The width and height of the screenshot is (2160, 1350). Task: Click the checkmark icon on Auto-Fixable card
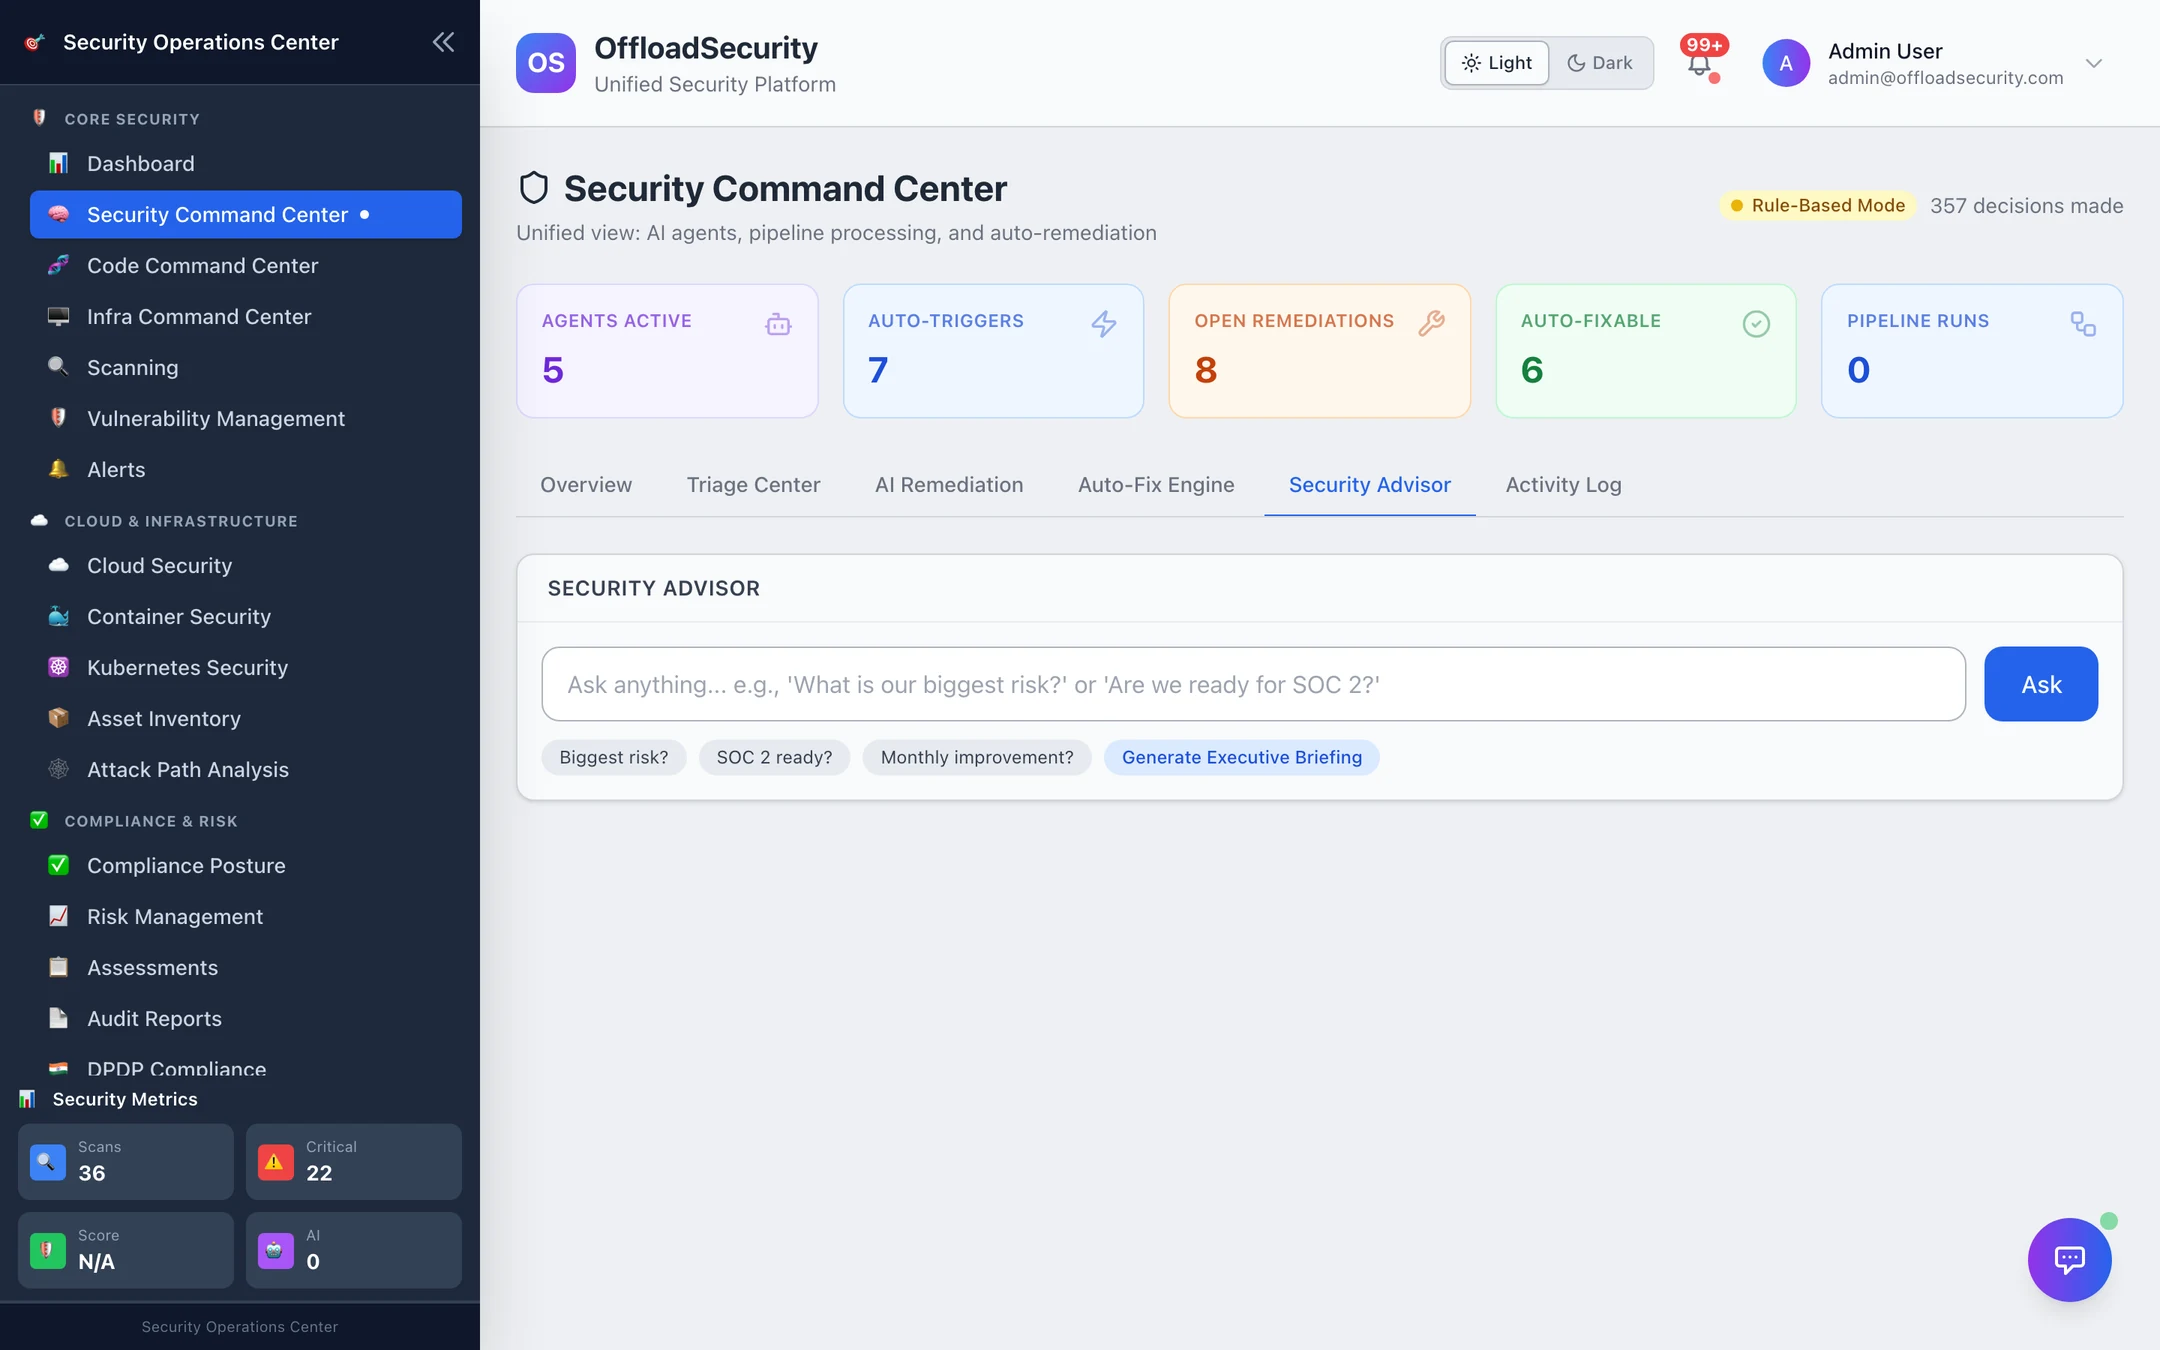pos(1756,324)
